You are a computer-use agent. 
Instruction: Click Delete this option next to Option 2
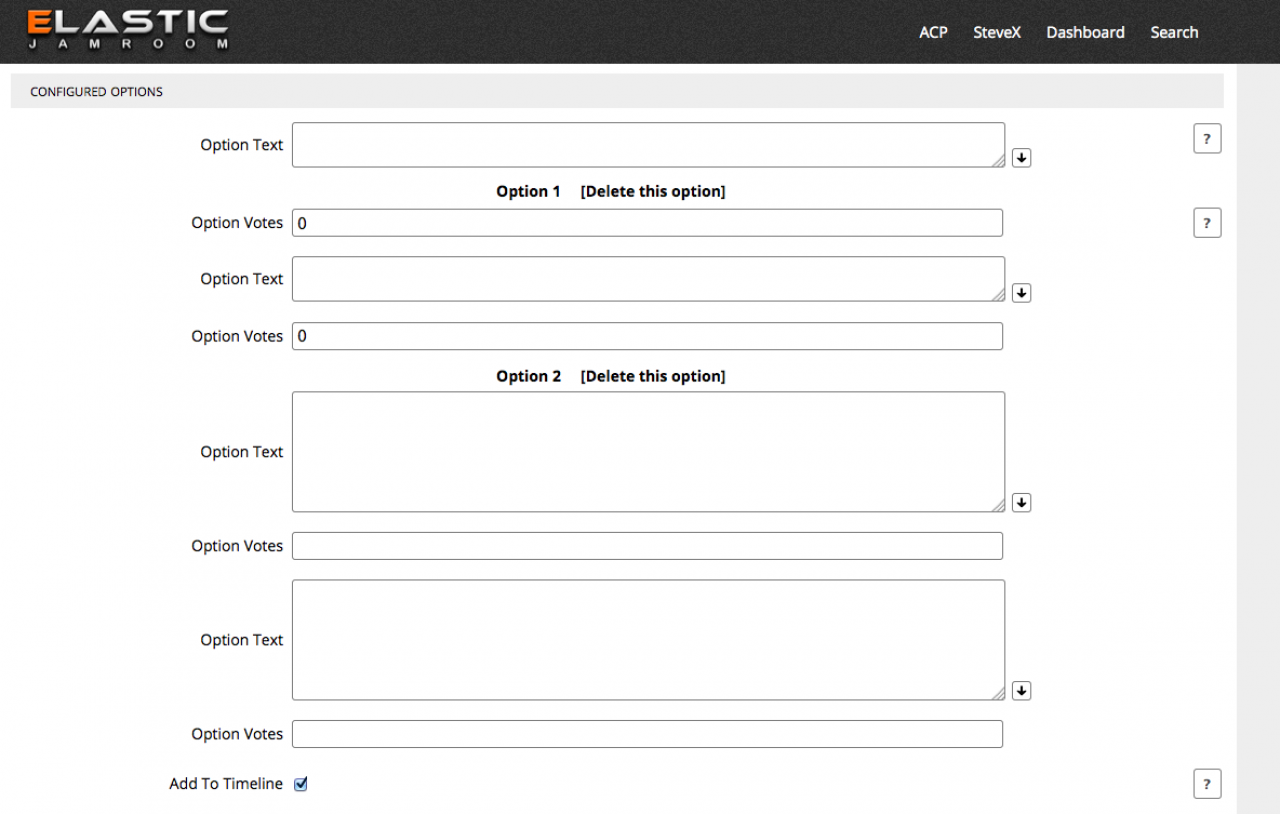click(x=652, y=376)
